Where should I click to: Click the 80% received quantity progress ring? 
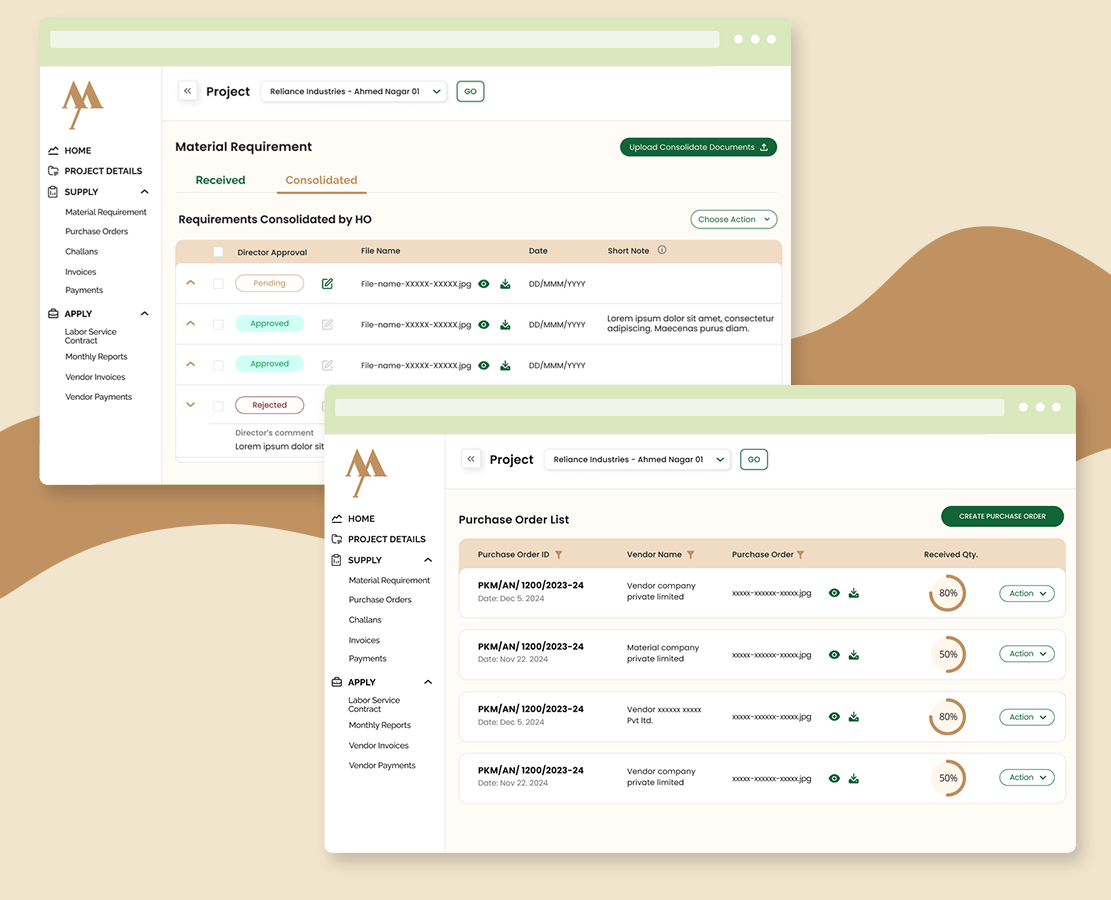click(947, 593)
